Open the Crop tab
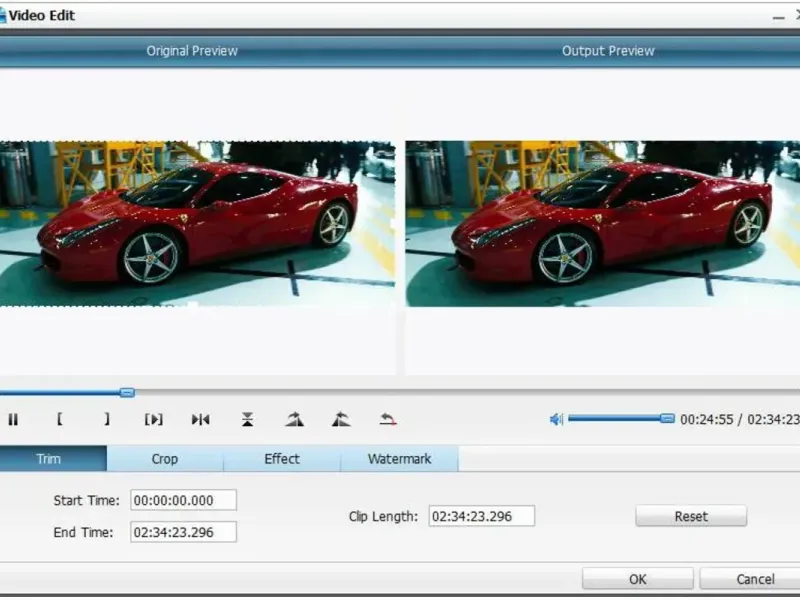800x600 pixels. pos(165,459)
